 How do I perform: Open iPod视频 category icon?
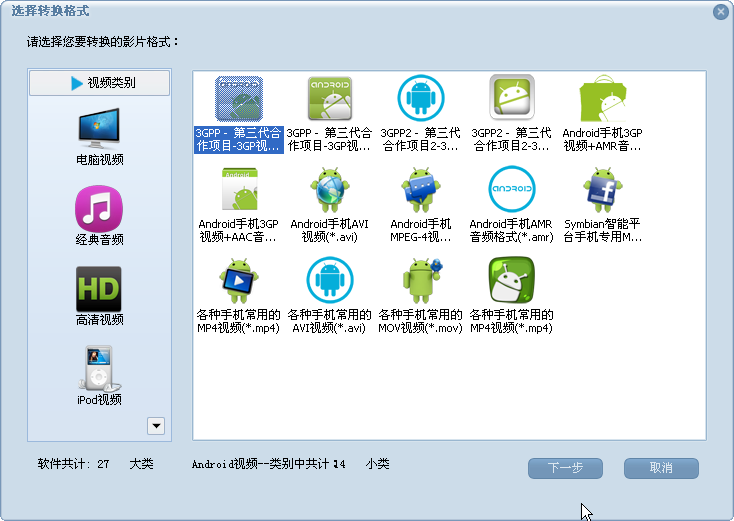coord(99,368)
